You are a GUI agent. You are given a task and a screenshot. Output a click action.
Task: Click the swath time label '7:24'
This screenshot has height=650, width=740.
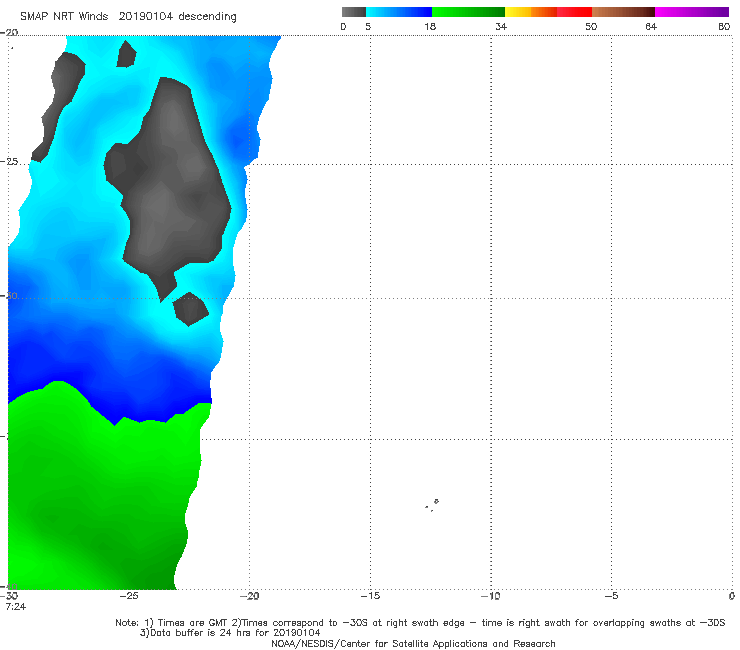[16, 607]
